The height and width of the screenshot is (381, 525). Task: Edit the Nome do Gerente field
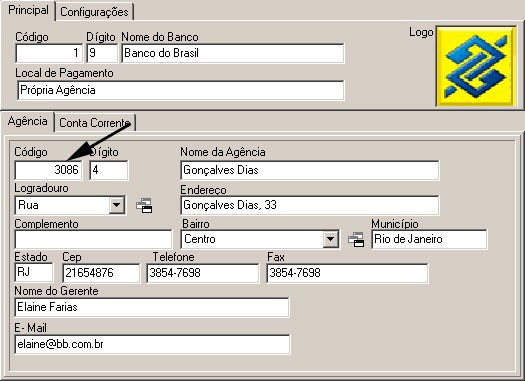pos(152,307)
